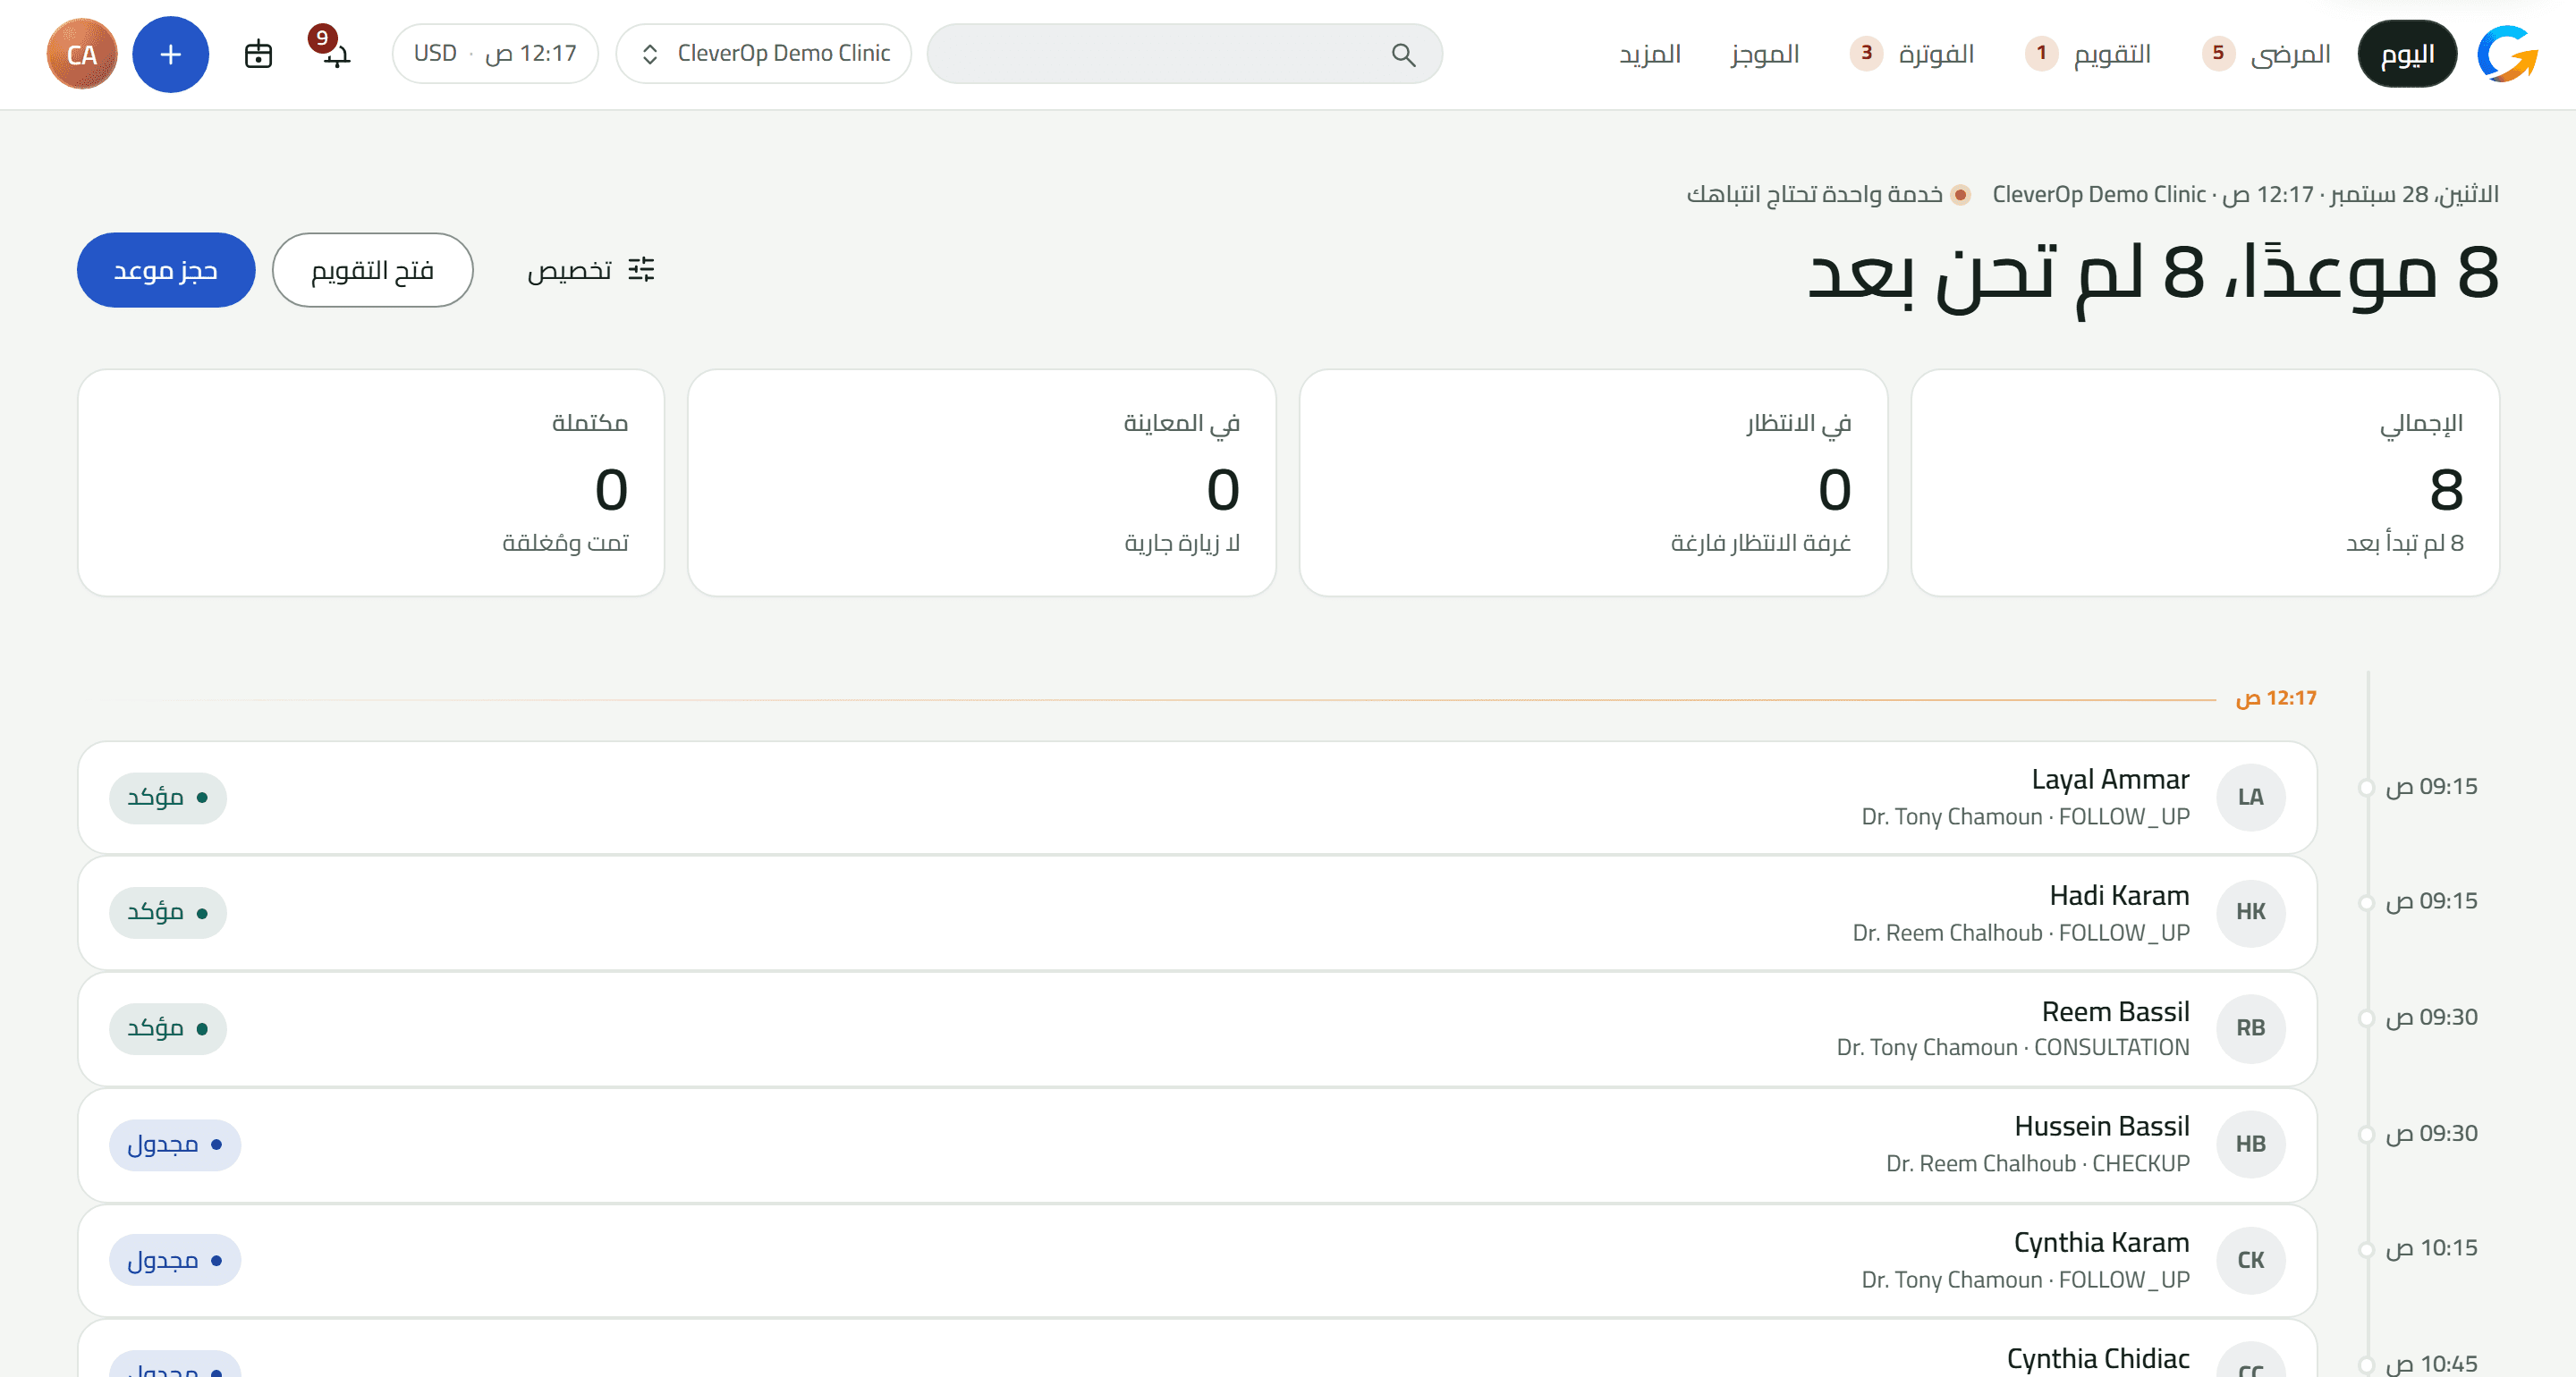Click in the top search field

click(1184, 54)
